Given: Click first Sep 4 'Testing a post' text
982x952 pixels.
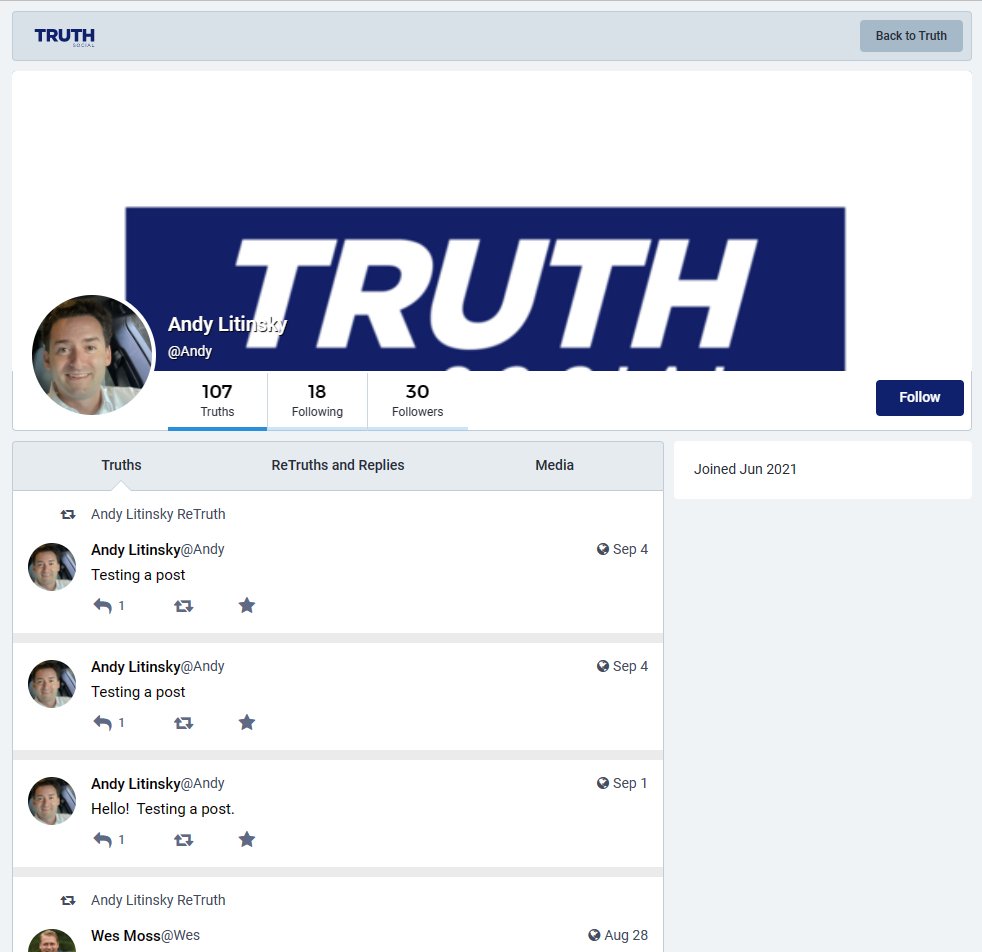Looking at the screenshot, I should point(138,575).
